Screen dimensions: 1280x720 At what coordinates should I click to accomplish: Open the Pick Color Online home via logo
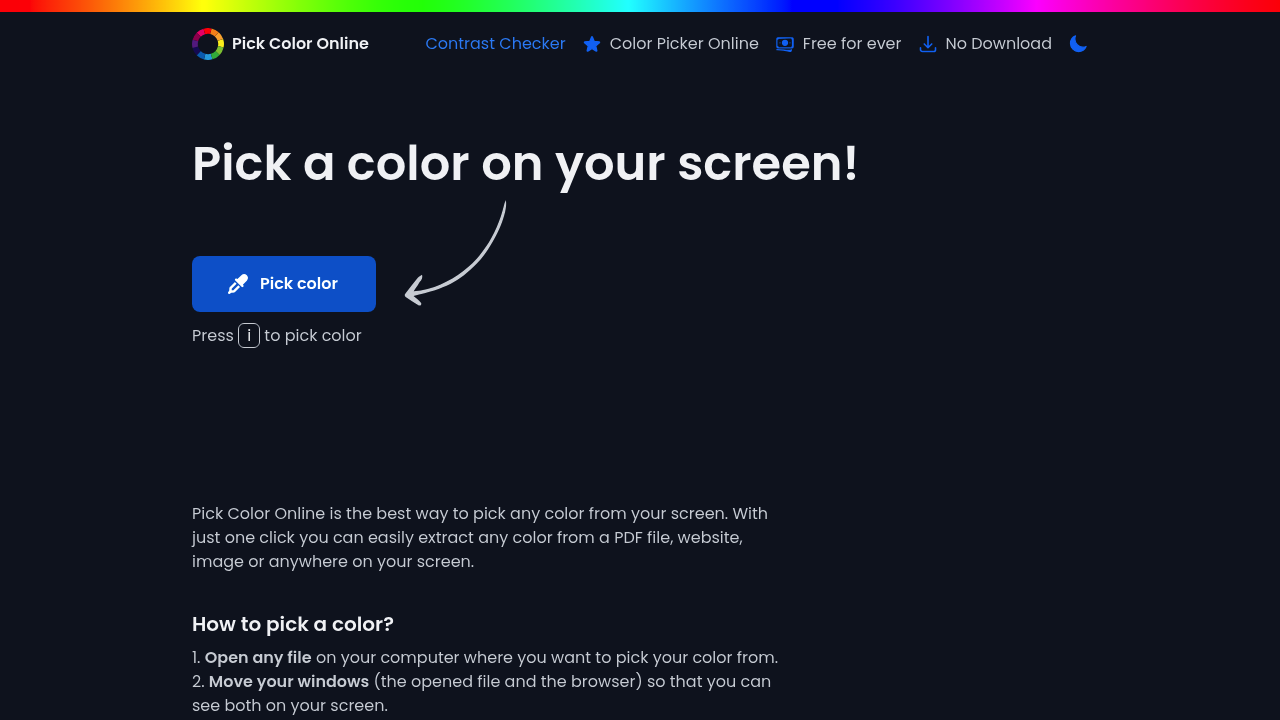click(x=280, y=43)
